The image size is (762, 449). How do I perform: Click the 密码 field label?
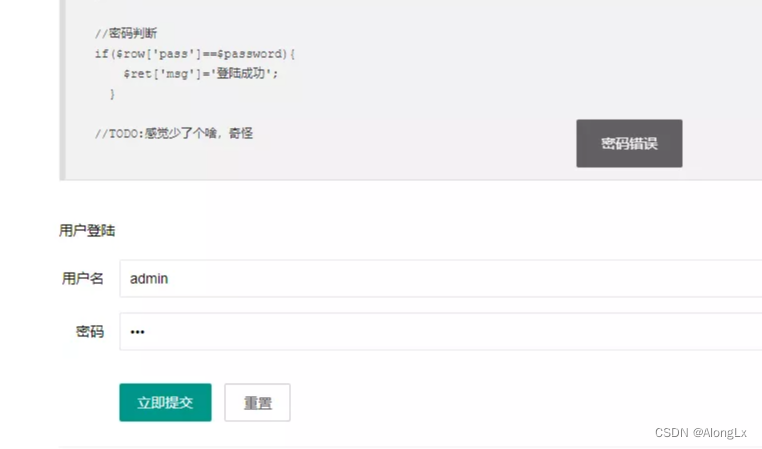click(x=90, y=331)
